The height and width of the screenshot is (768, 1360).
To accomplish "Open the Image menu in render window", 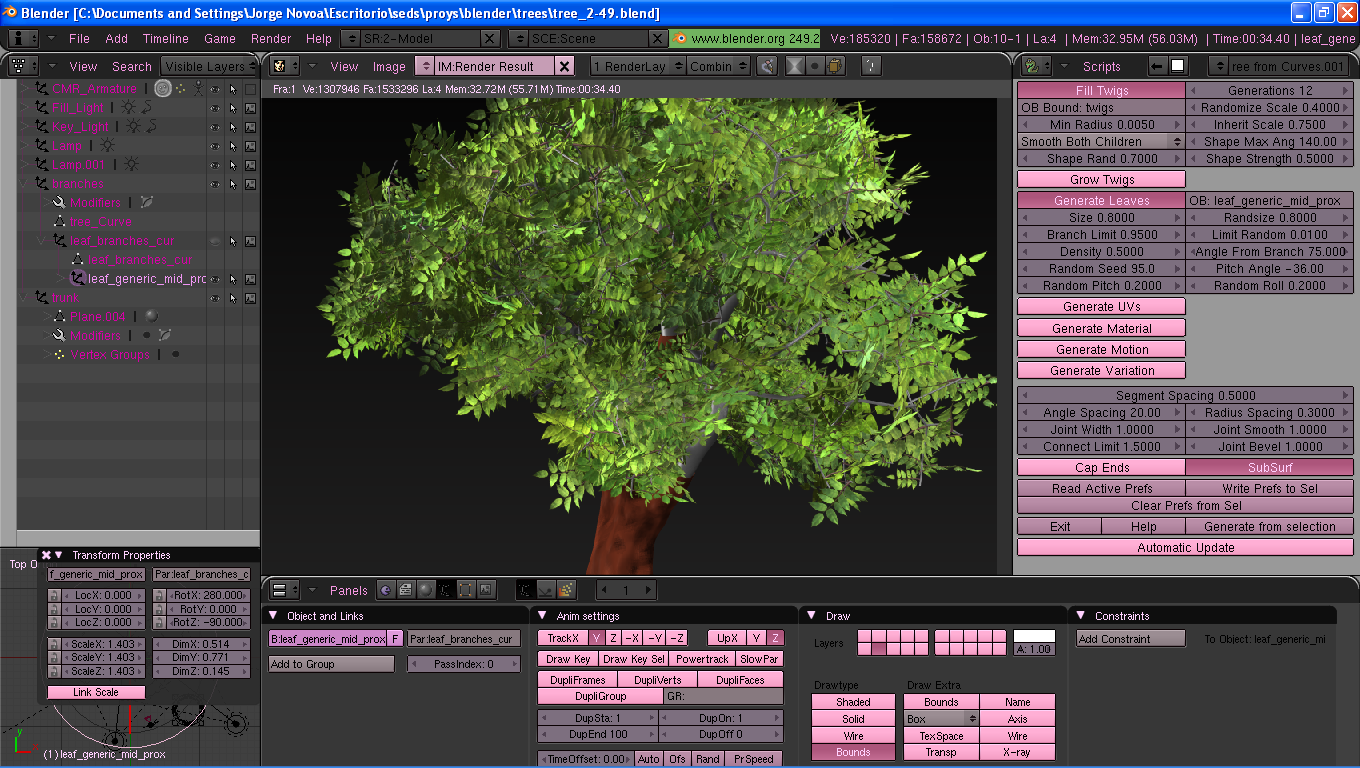I will click(389, 66).
